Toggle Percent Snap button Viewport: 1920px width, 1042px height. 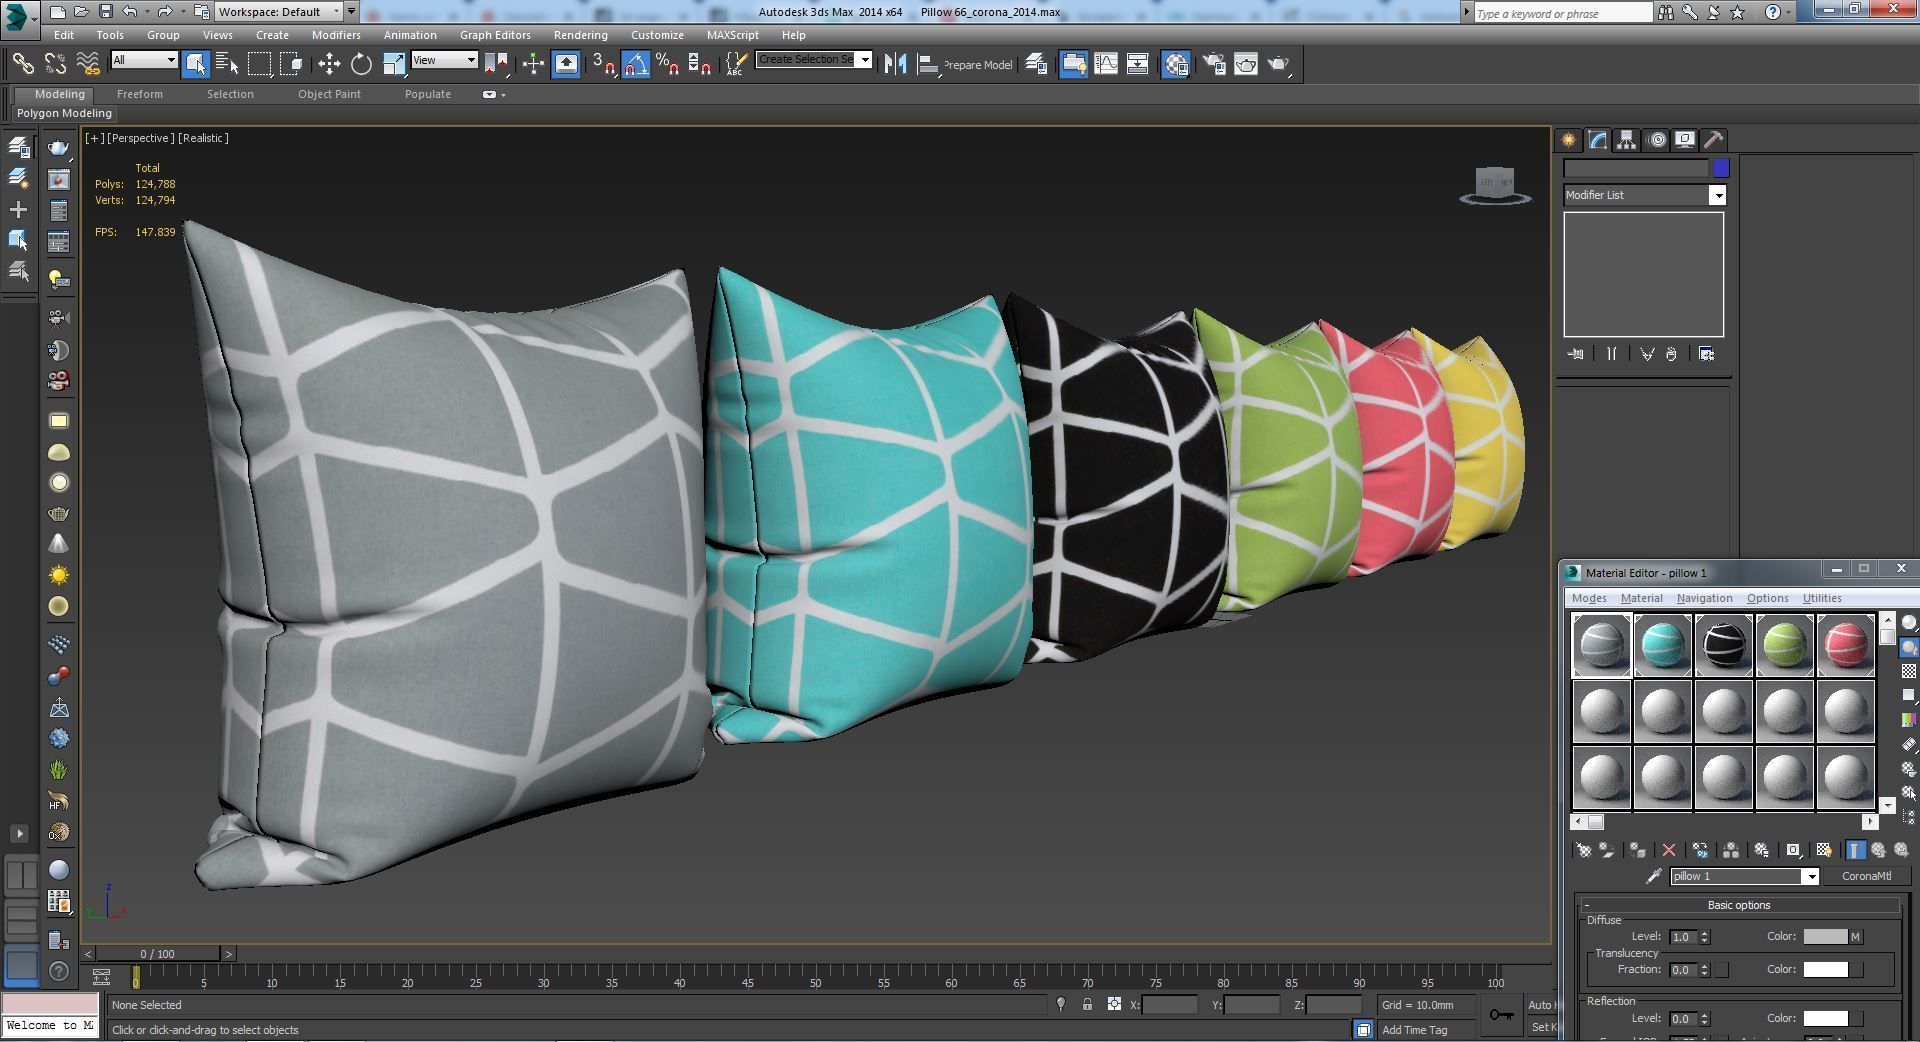point(668,64)
